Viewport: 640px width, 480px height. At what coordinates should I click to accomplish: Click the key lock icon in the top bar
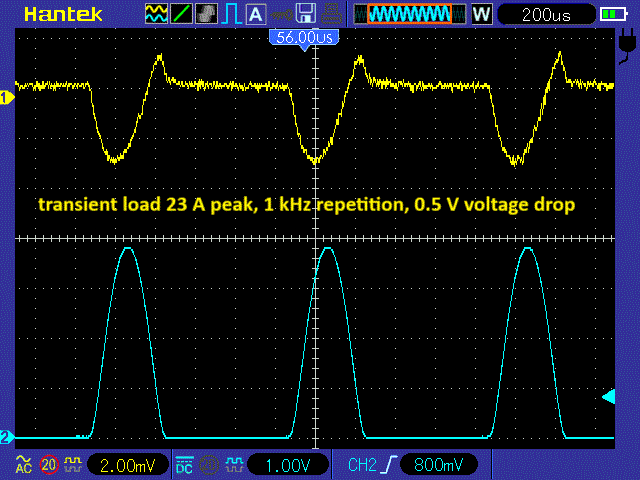(281, 15)
